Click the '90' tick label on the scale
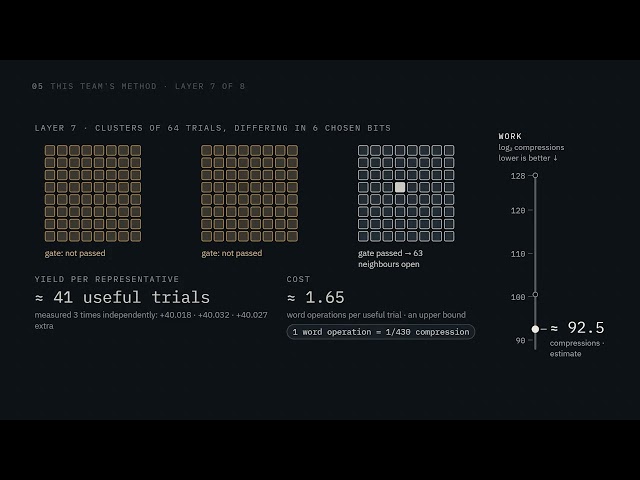Screen dimensions: 640x480 520,340
